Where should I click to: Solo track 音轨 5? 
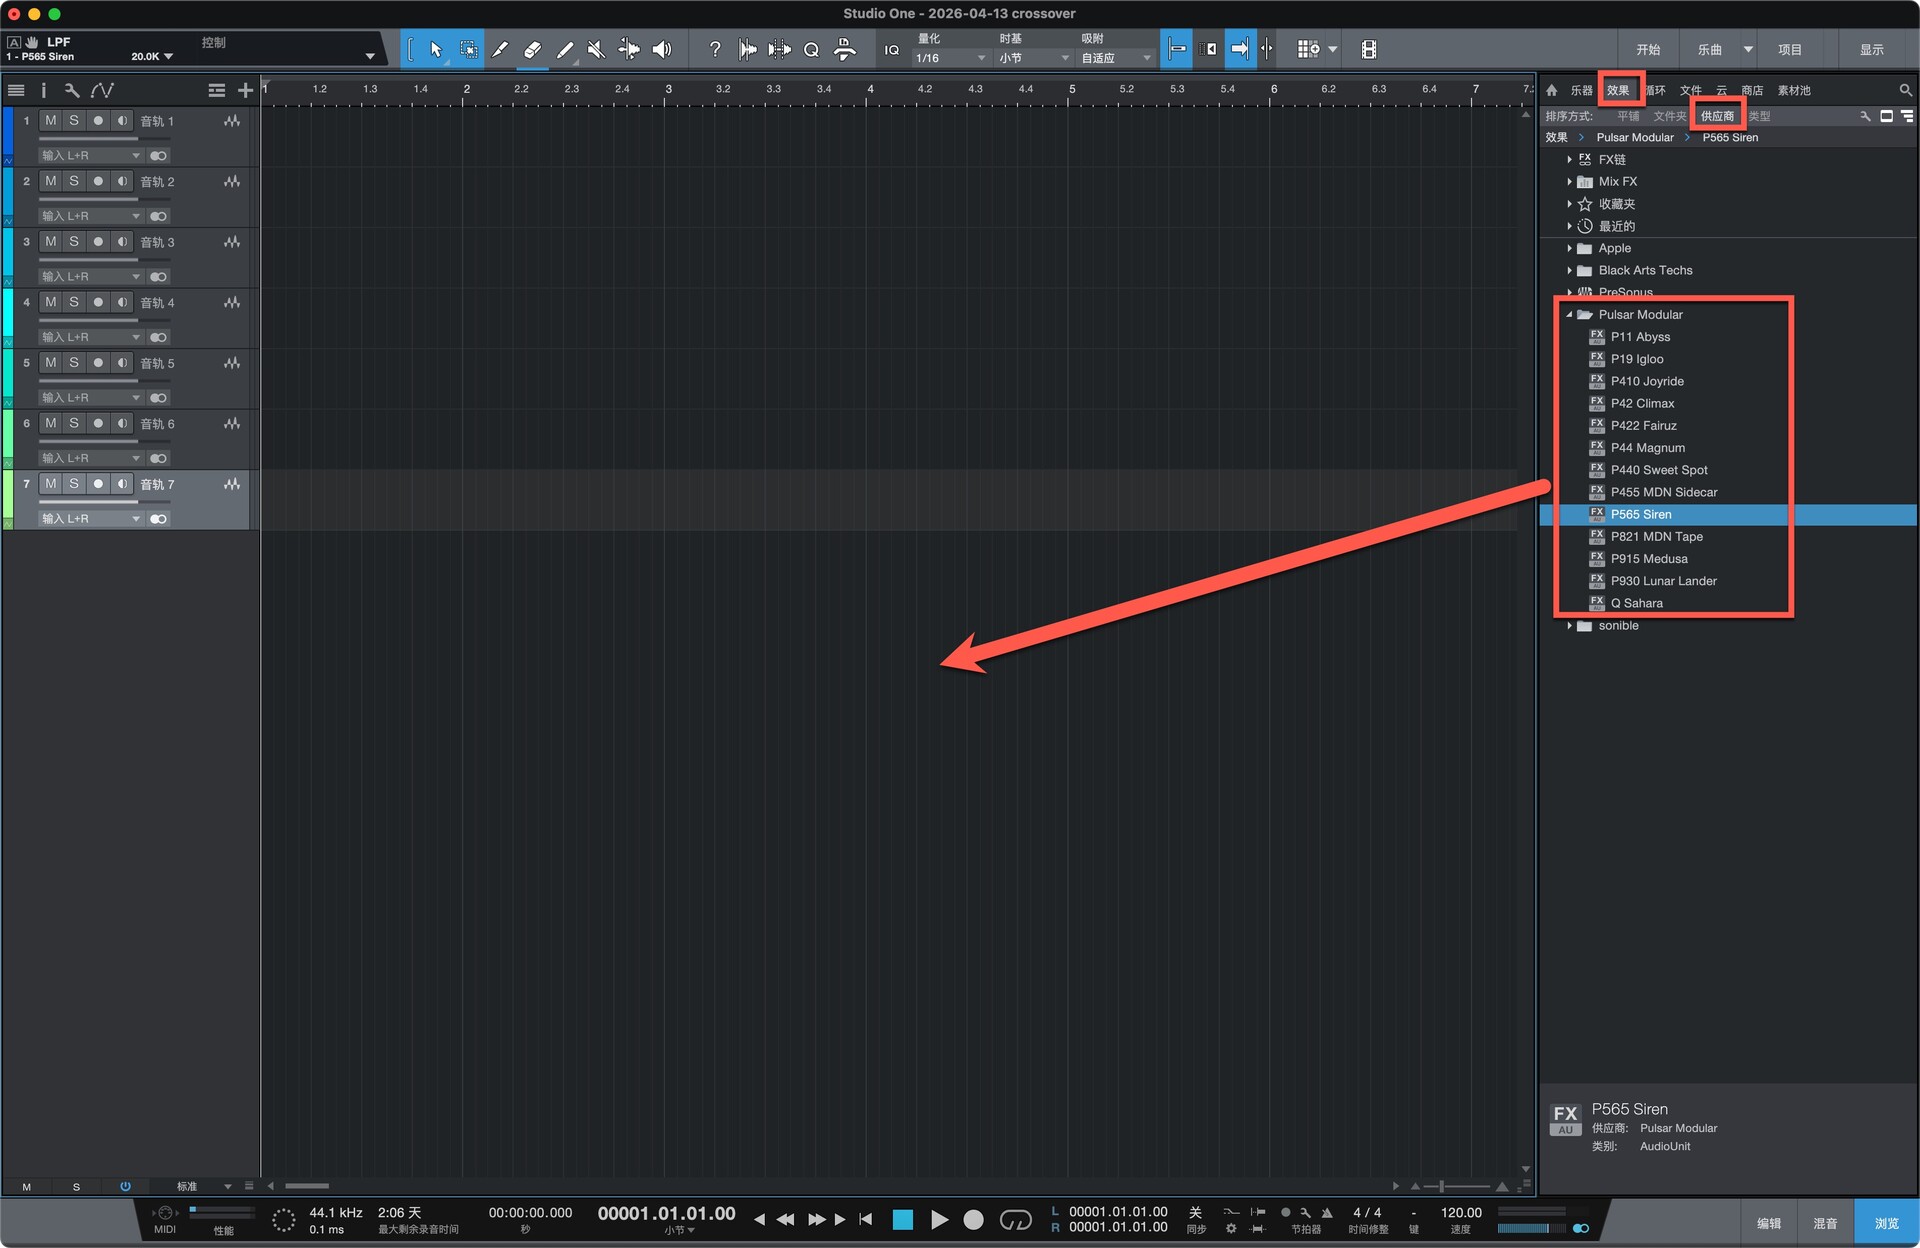point(74,363)
